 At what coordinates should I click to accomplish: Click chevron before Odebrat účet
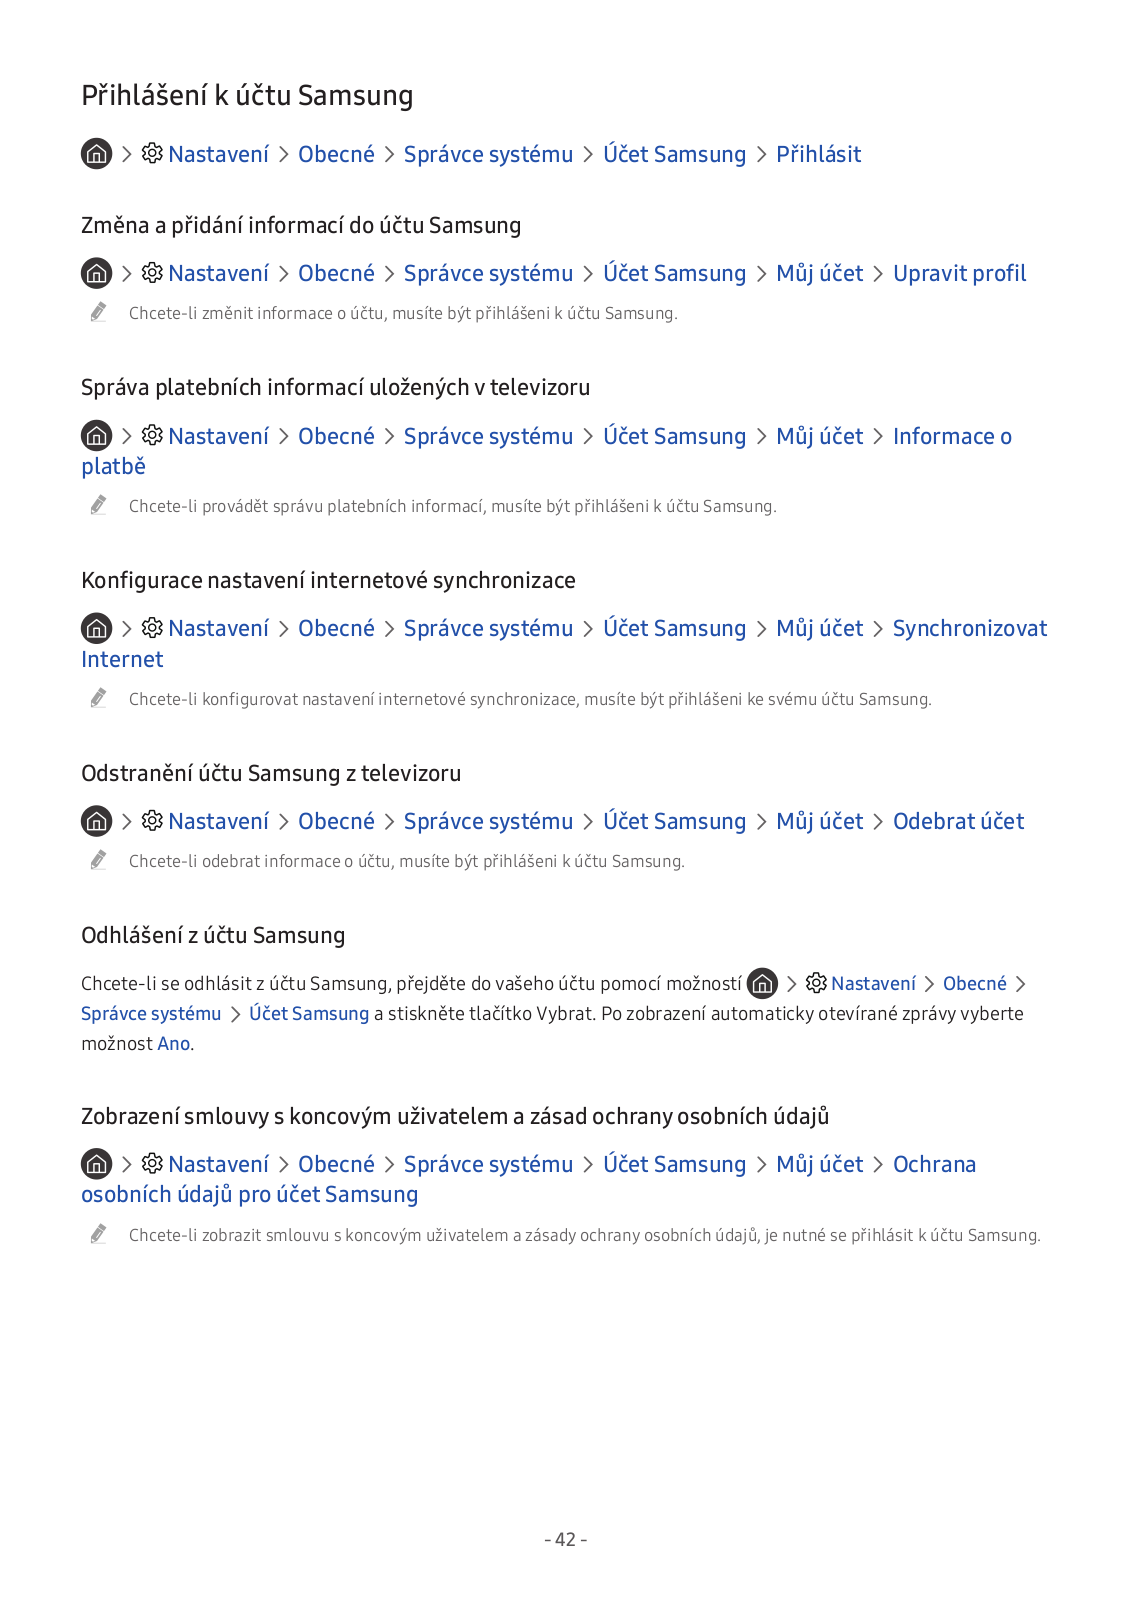[x=878, y=822]
